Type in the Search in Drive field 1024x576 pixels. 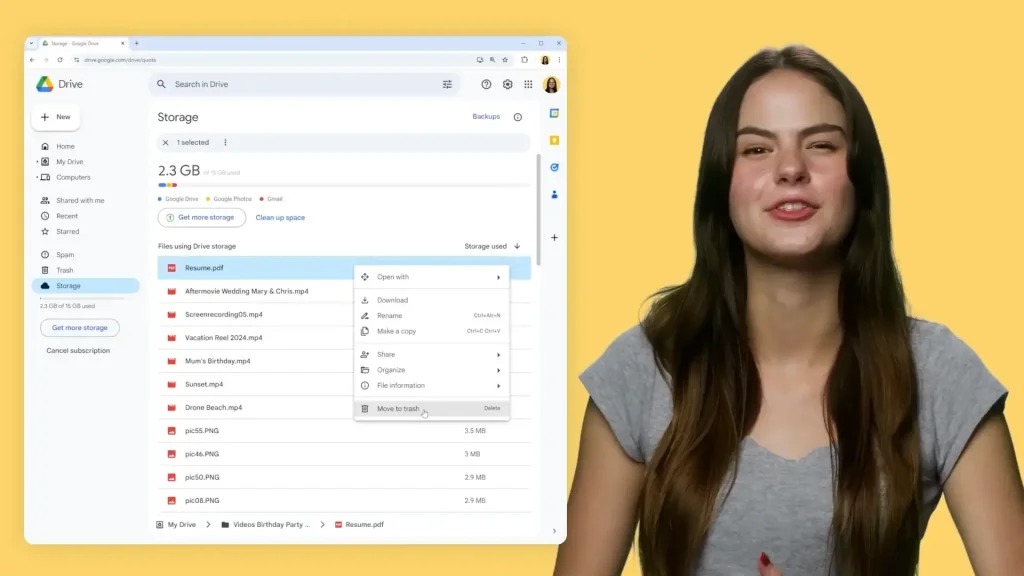point(300,85)
